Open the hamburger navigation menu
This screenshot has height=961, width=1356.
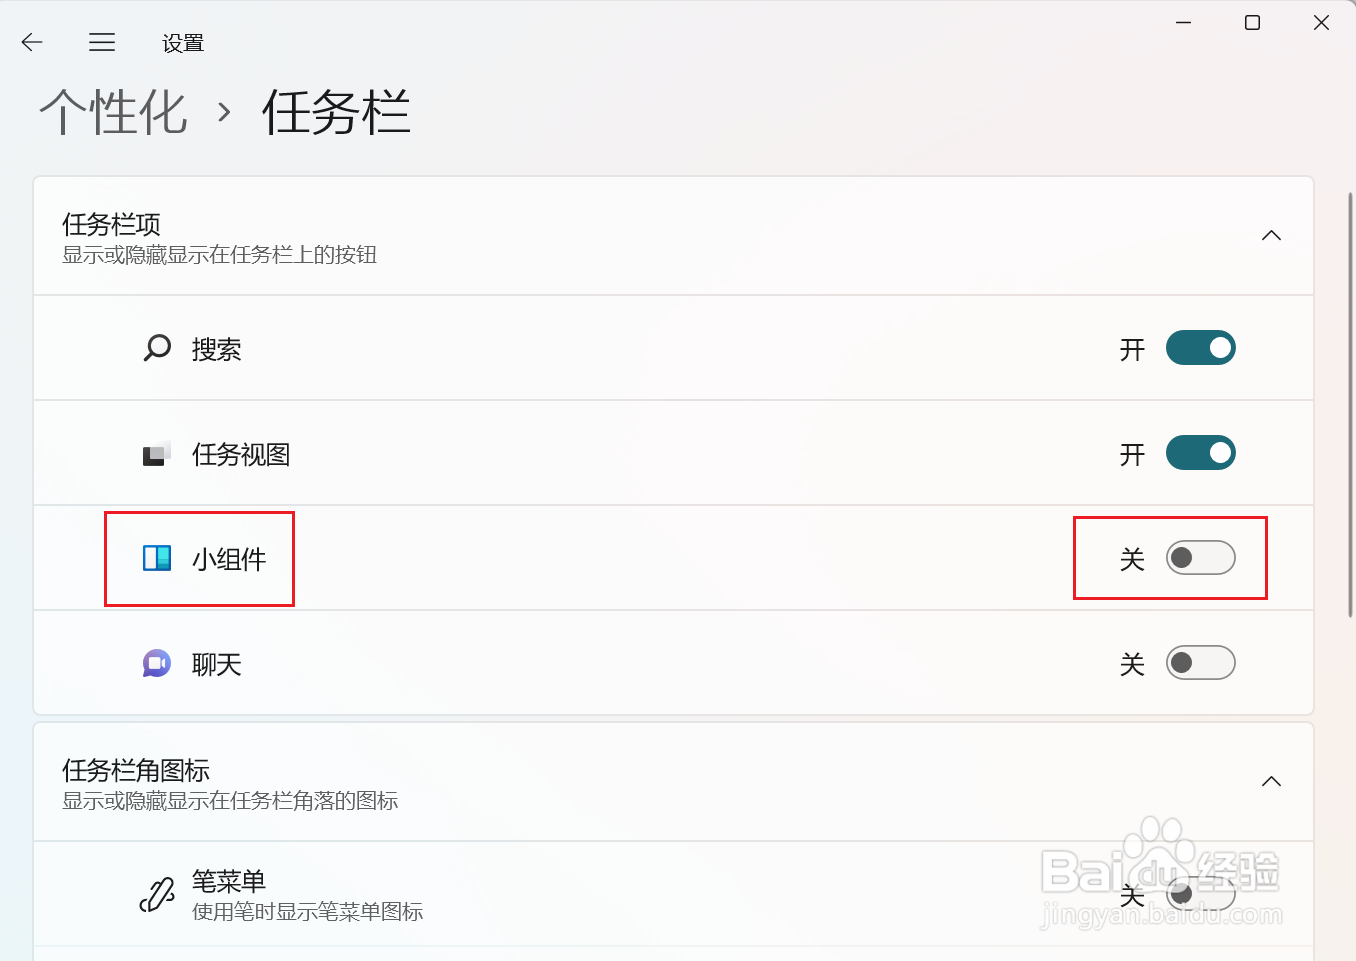(102, 42)
